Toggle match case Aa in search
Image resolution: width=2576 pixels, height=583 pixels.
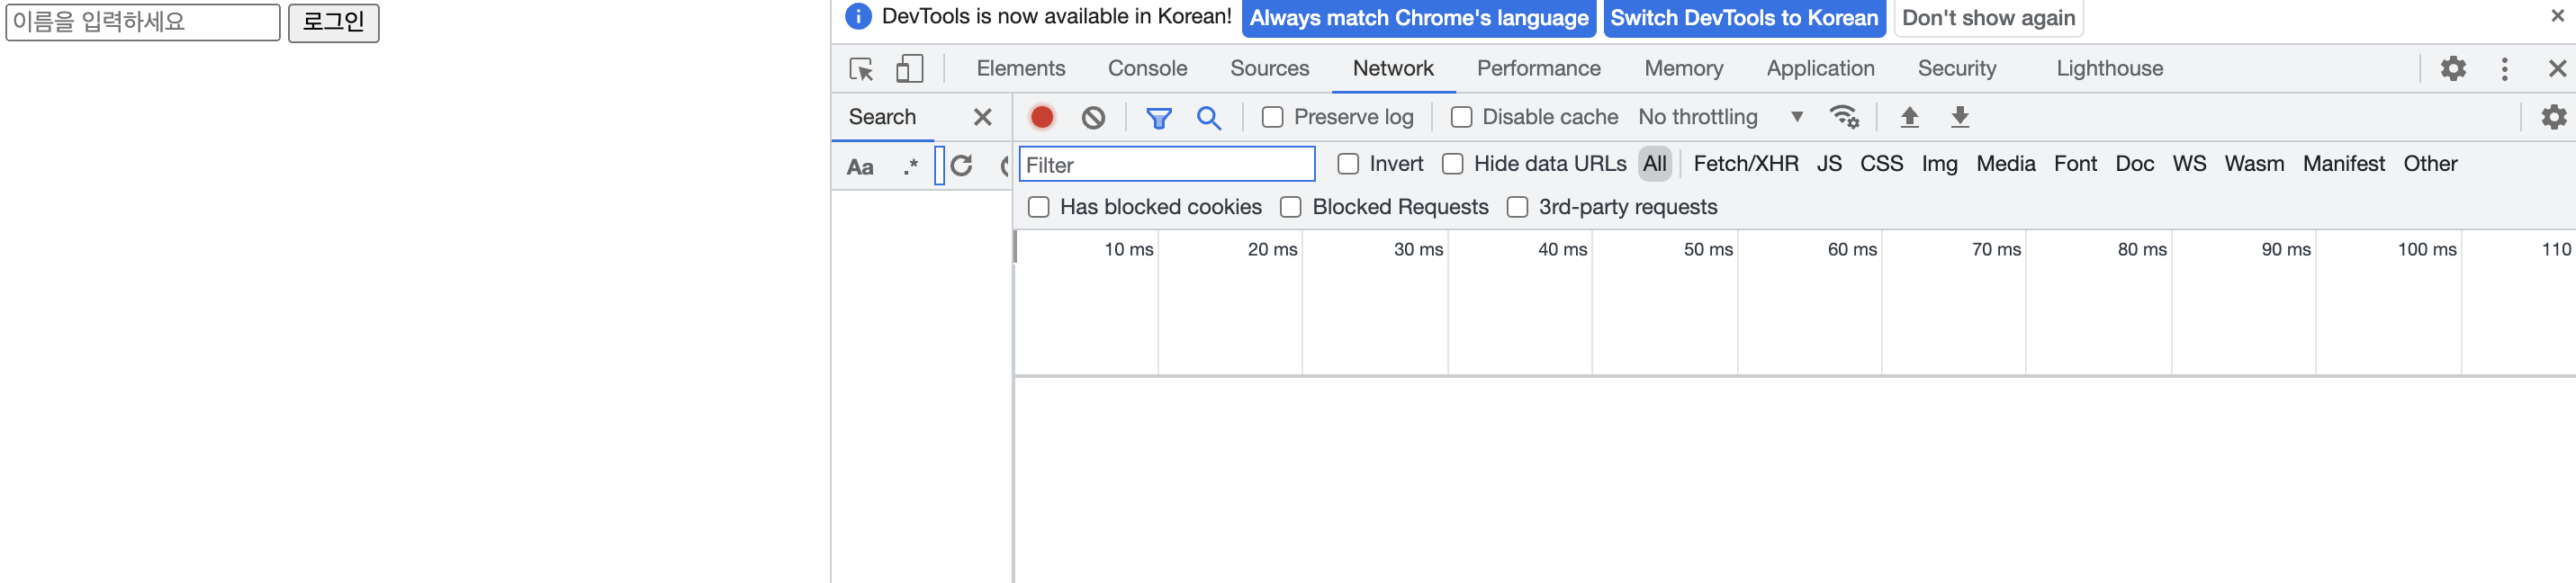click(860, 167)
